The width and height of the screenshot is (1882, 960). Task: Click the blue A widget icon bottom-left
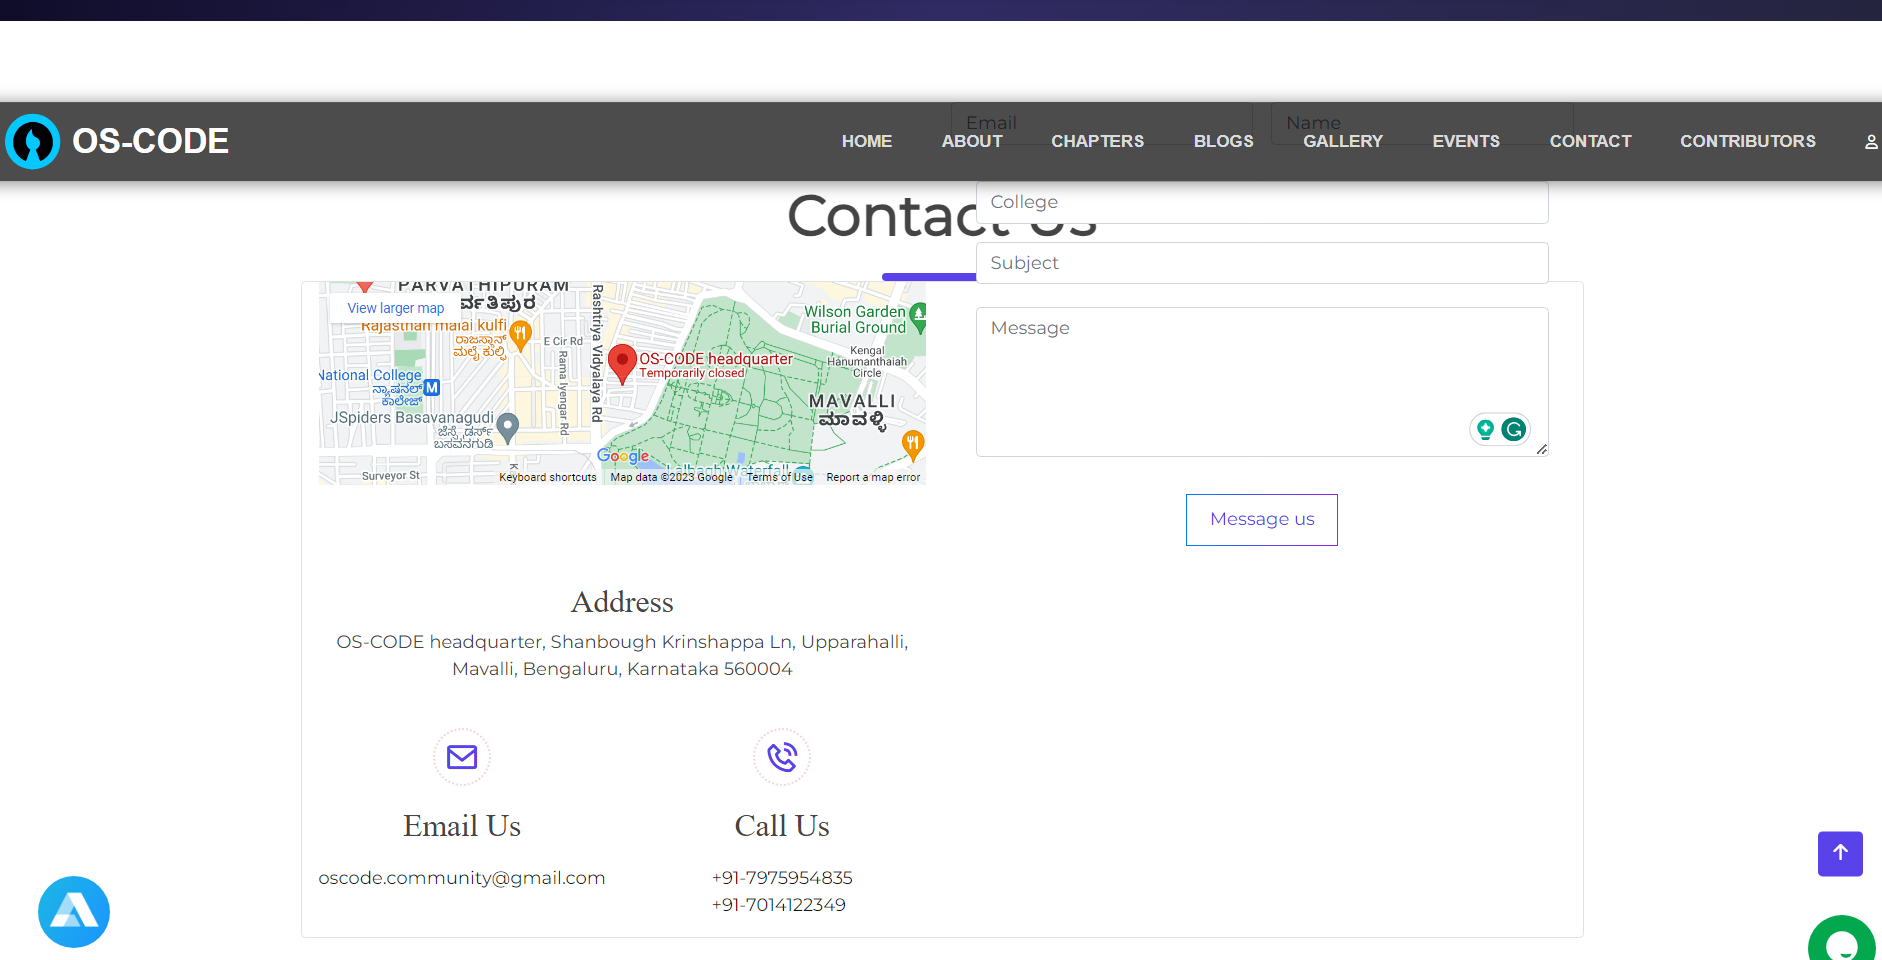(73, 911)
